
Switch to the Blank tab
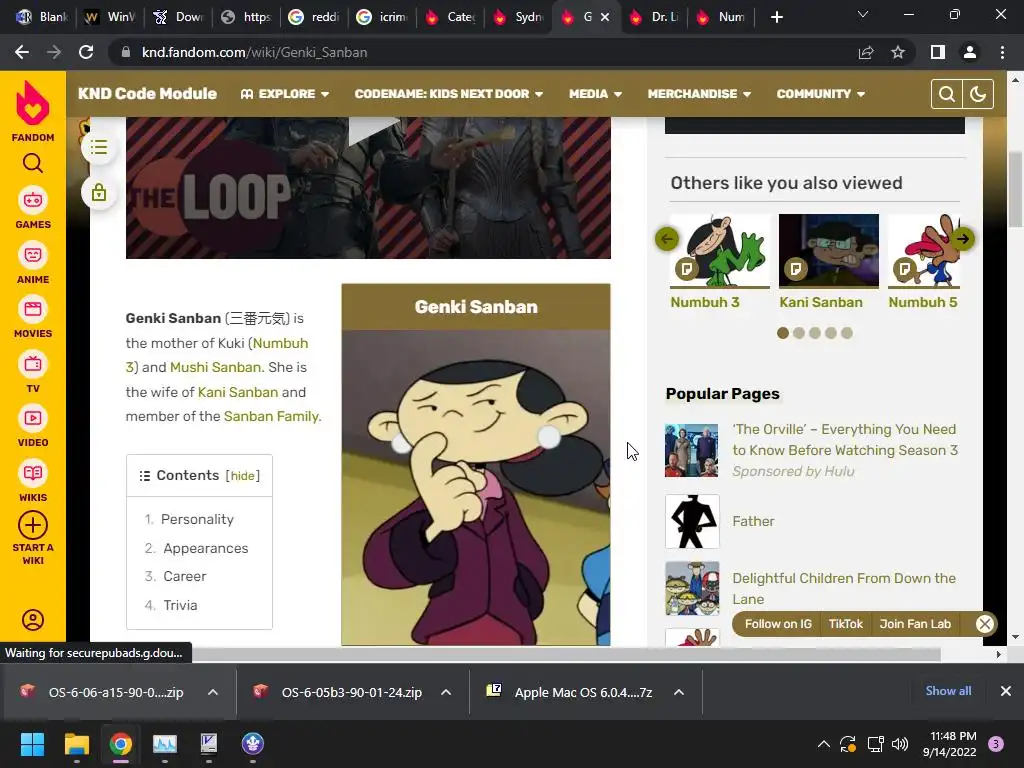(42, 17)
